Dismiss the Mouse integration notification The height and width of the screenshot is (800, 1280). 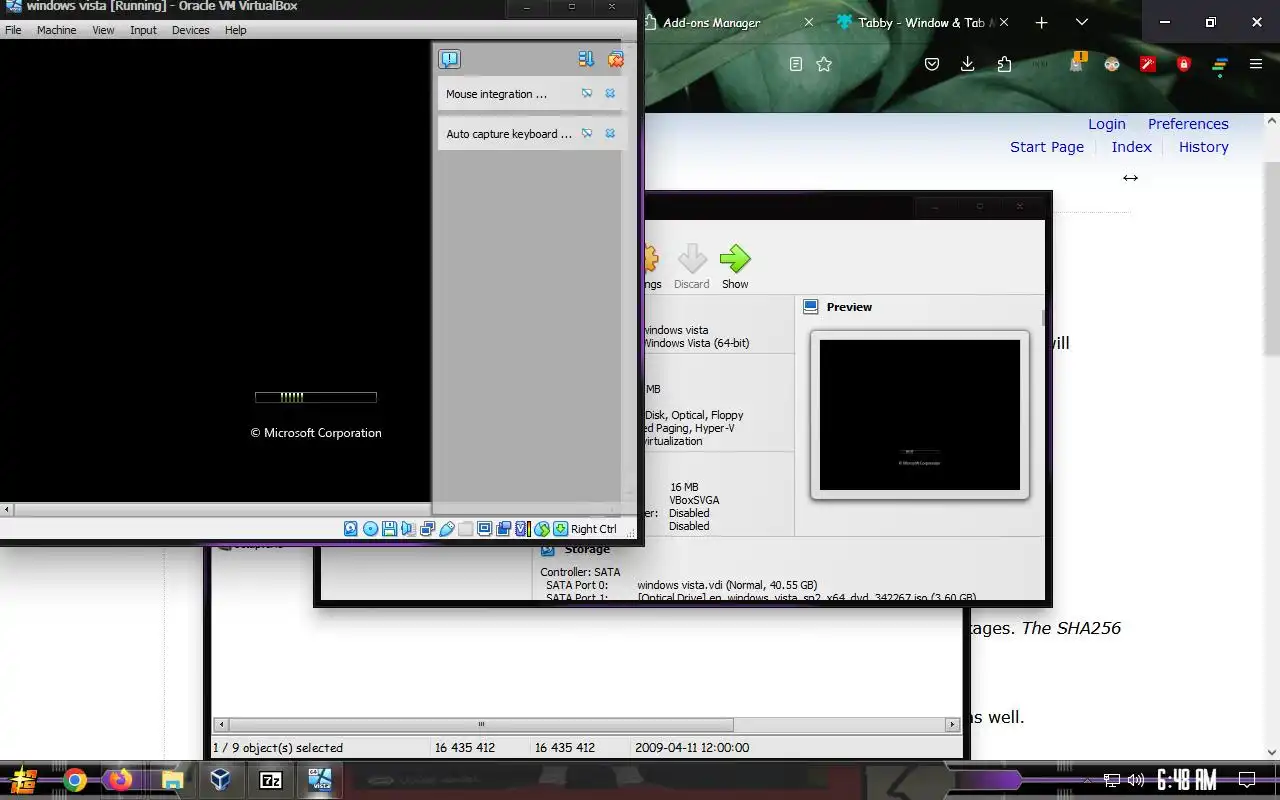610,94
